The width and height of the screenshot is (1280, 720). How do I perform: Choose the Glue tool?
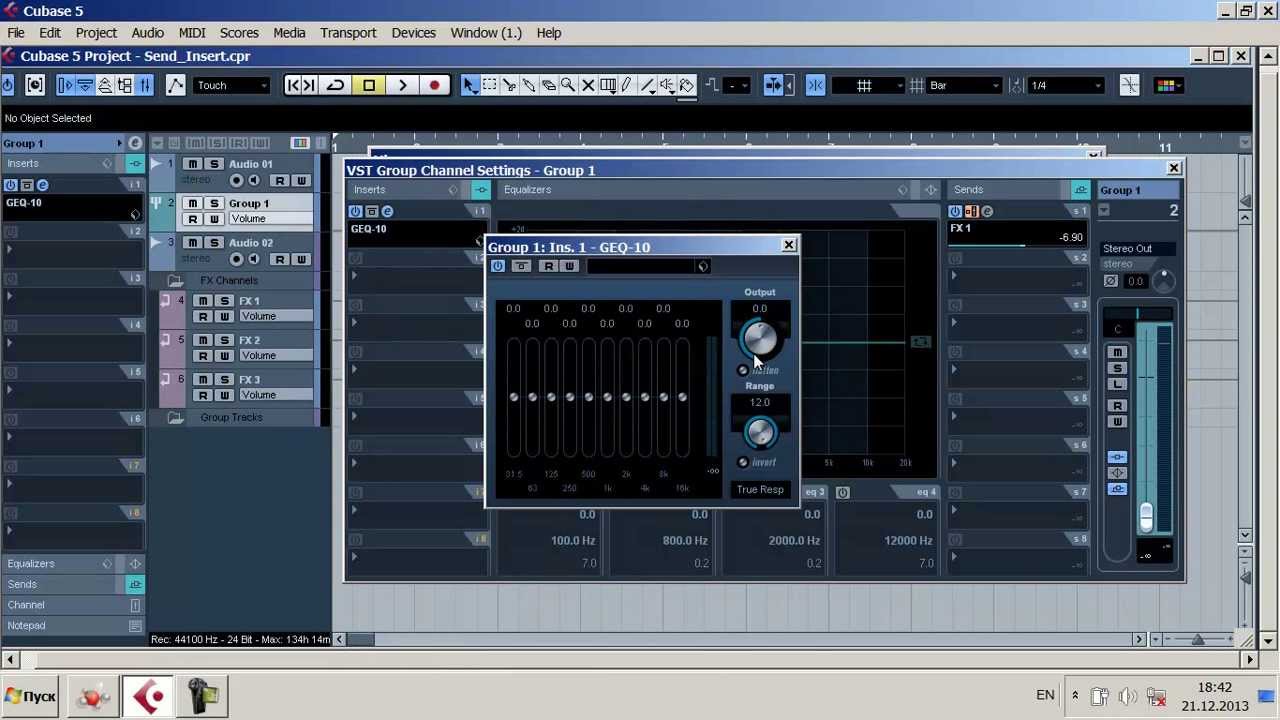pos(528,86)
